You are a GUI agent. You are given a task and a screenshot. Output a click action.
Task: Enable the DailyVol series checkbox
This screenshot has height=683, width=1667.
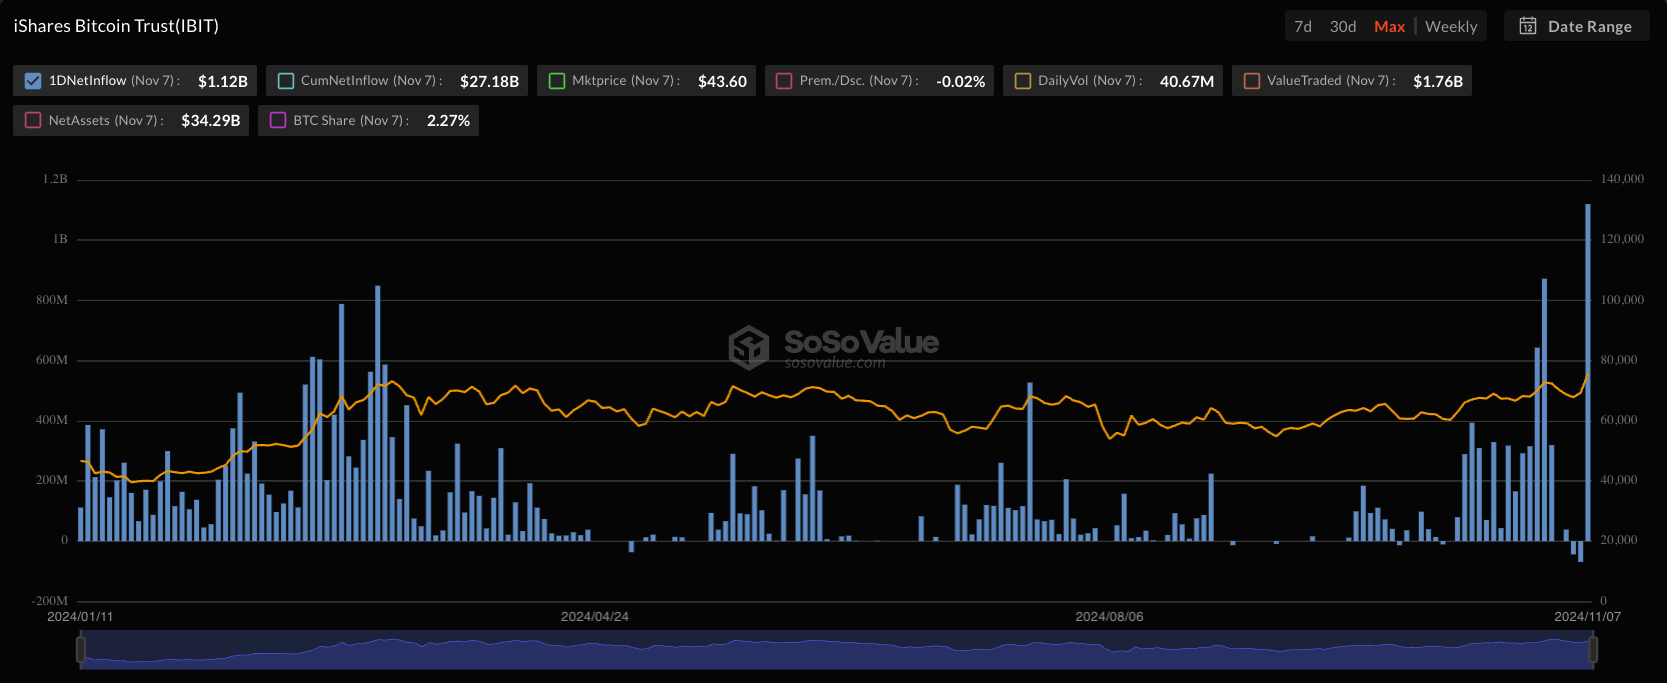(1023, 81)
